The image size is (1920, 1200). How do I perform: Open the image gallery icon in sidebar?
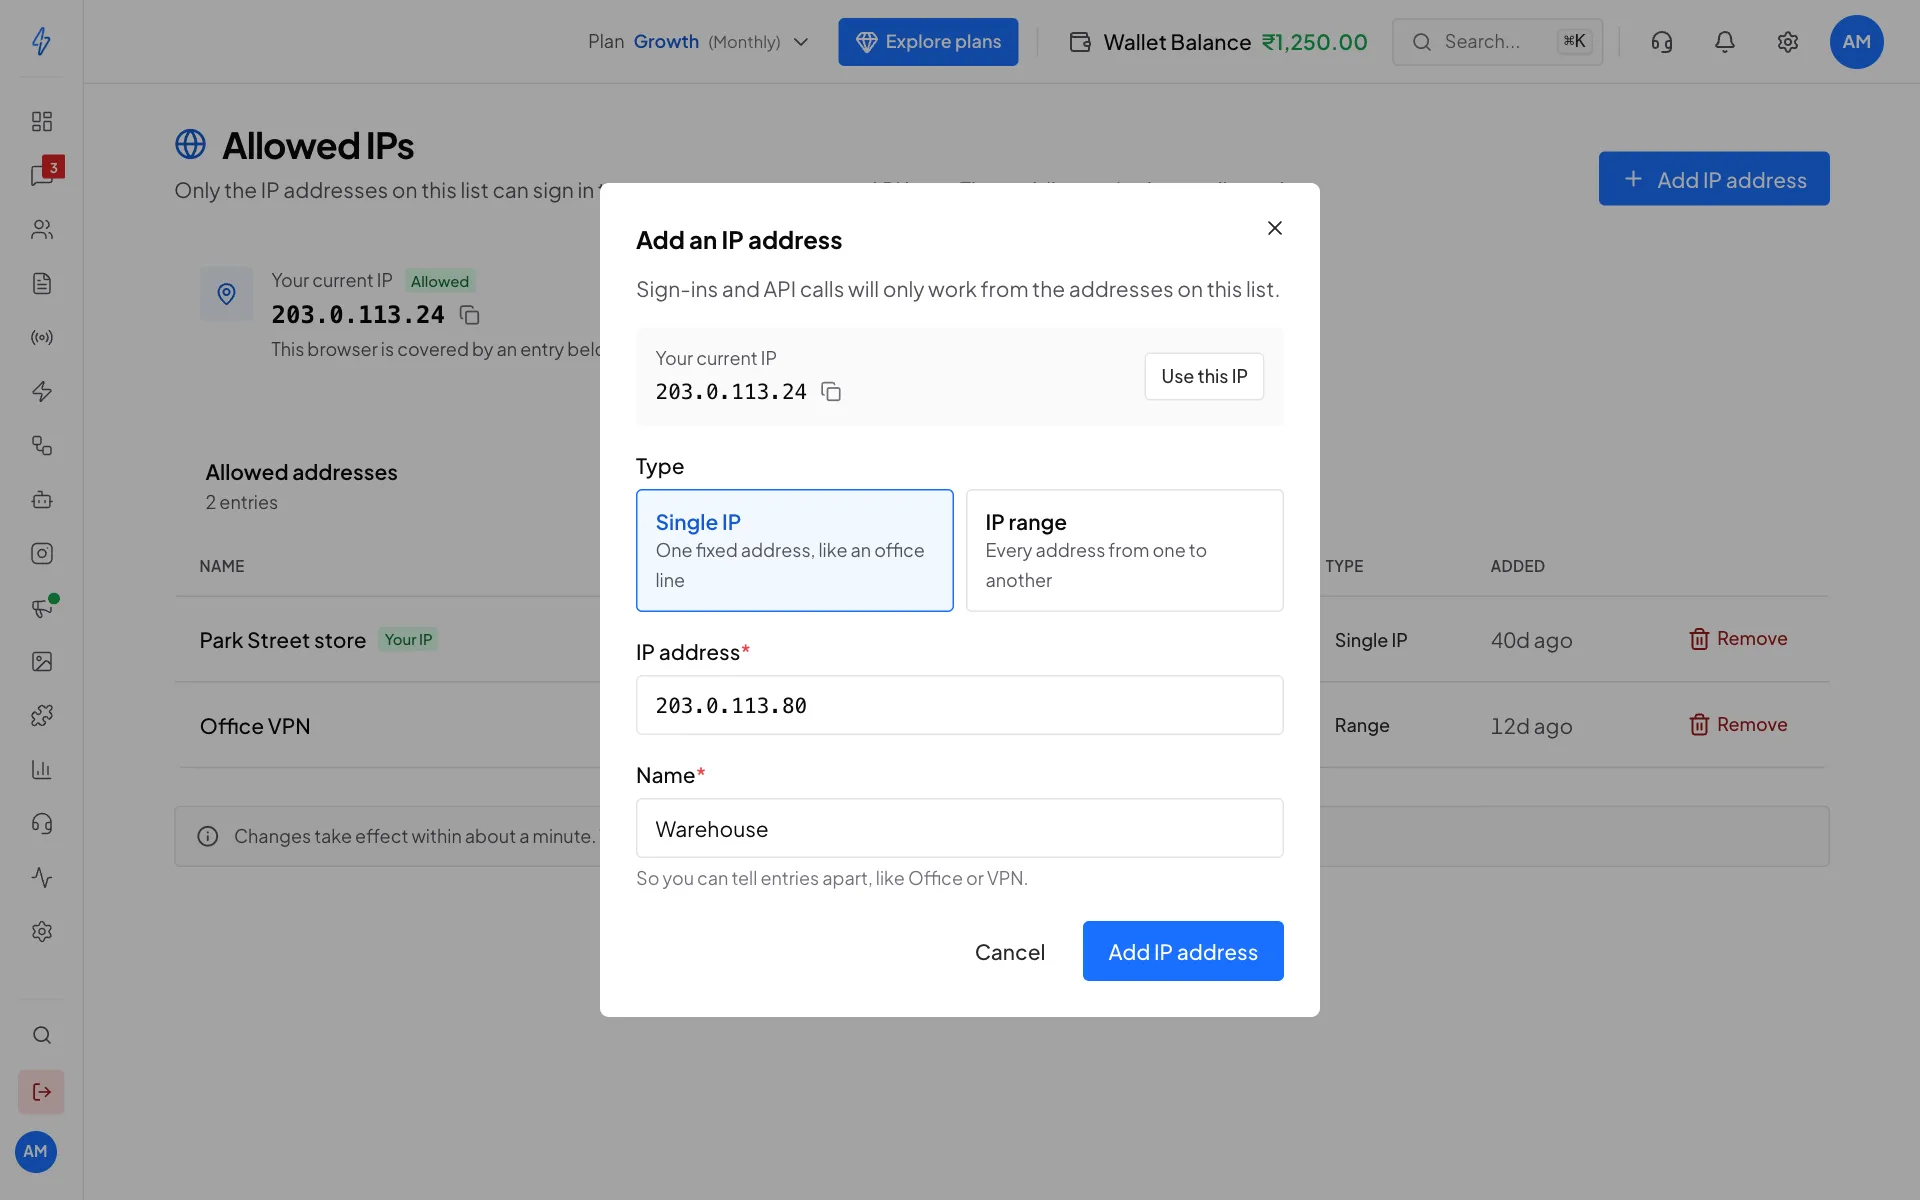point(41,661)
